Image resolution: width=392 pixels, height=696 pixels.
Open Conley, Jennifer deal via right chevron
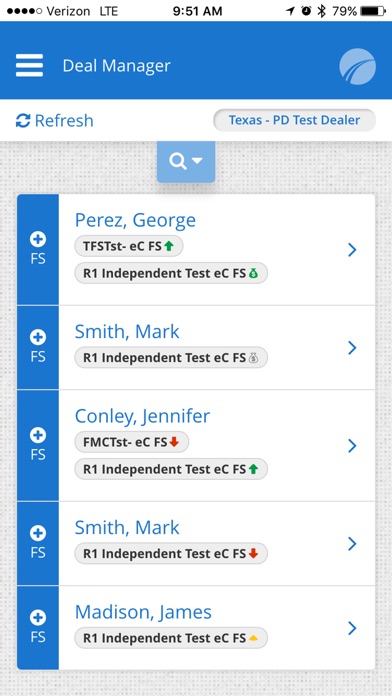coord(352,445)
